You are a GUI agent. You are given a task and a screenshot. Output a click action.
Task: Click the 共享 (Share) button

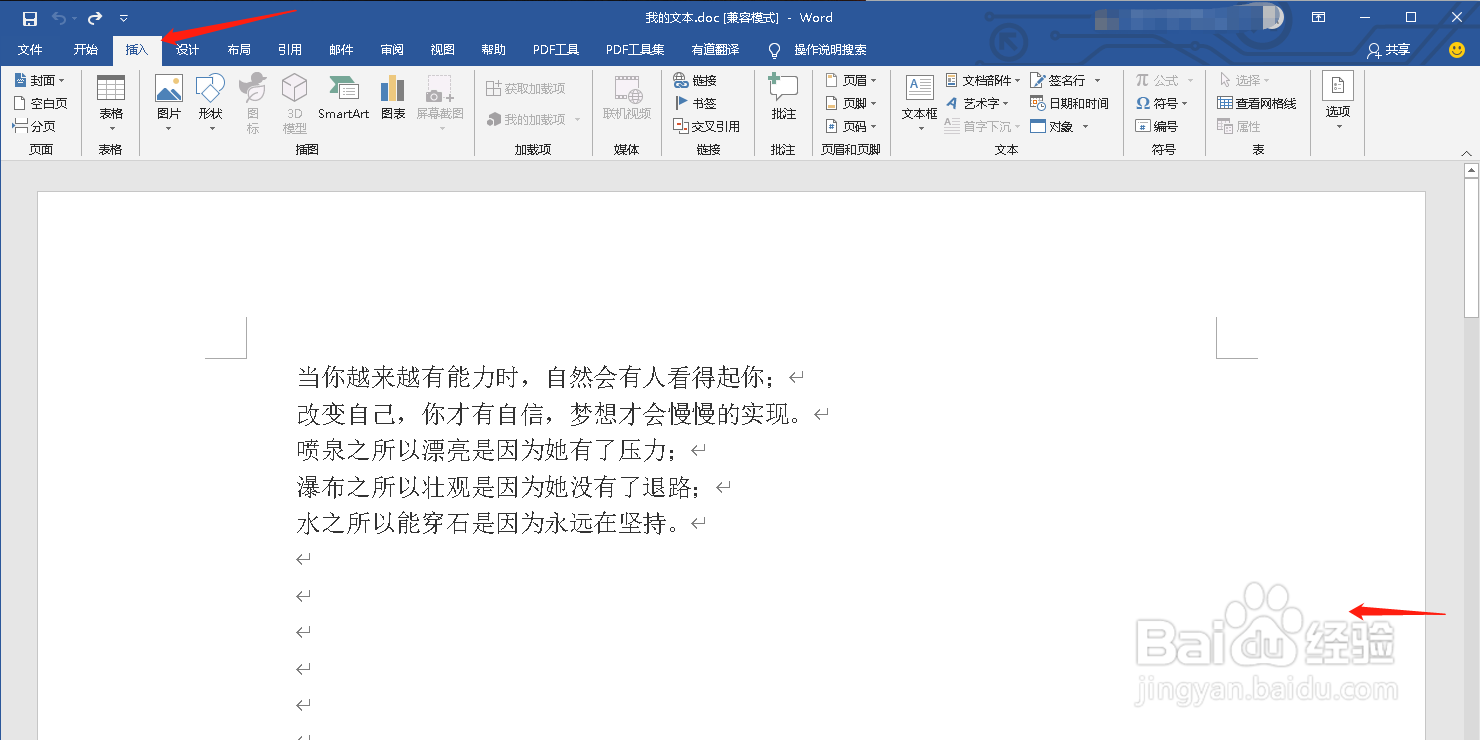[x=1389, y=50]
